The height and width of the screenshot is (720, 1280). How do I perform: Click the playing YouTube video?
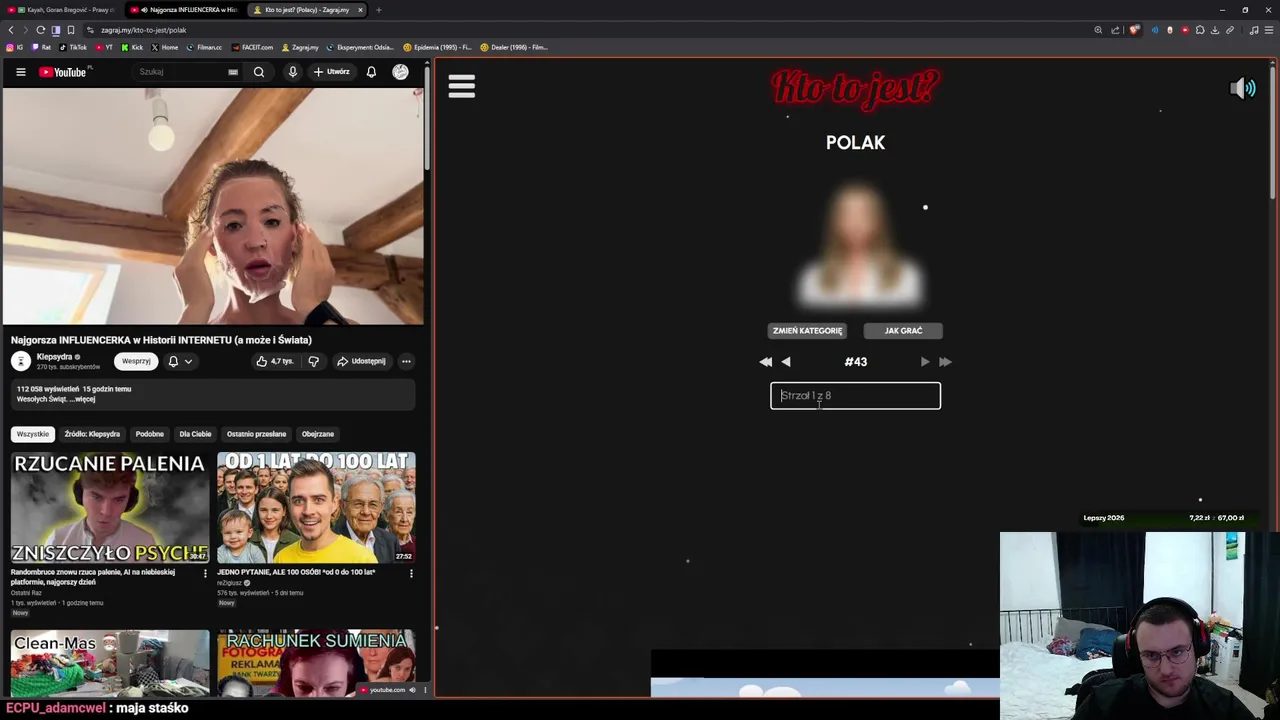(x=212, y=206)
